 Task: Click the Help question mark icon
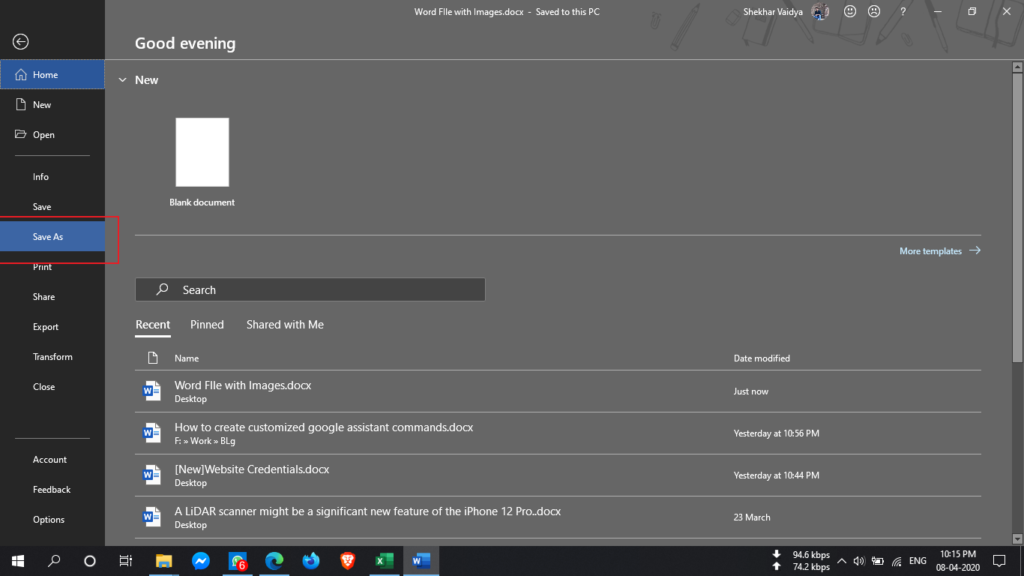pos(903,11)
